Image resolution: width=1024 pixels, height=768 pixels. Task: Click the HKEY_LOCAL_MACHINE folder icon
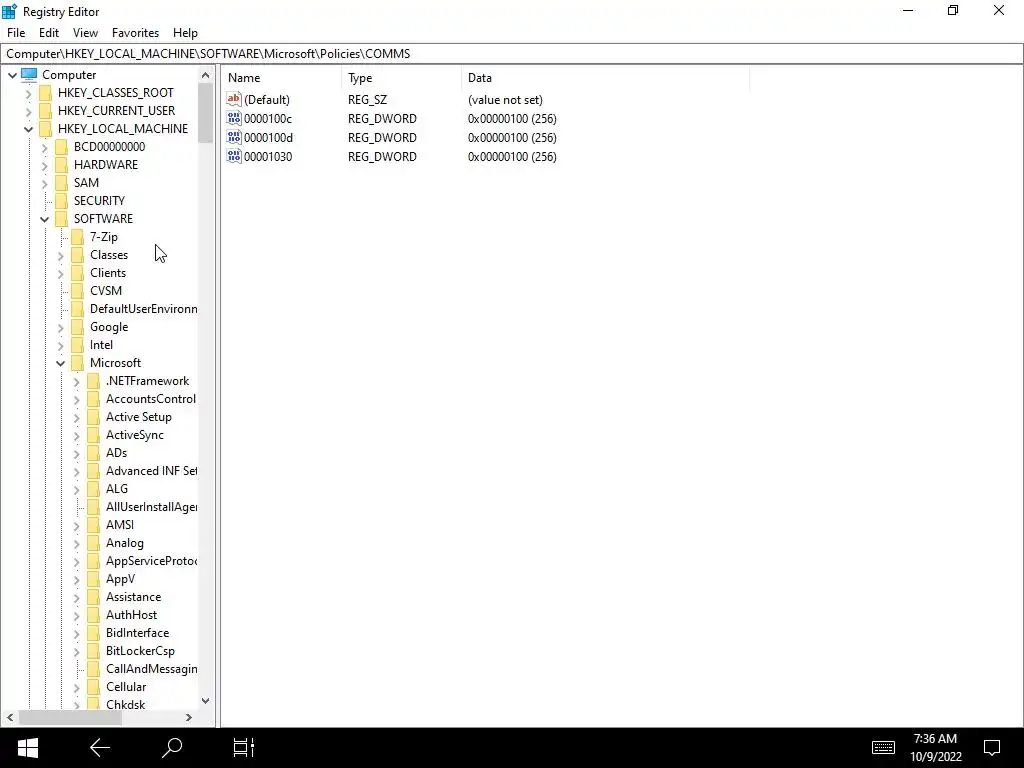pyautogui.click(x=45, y=129)
